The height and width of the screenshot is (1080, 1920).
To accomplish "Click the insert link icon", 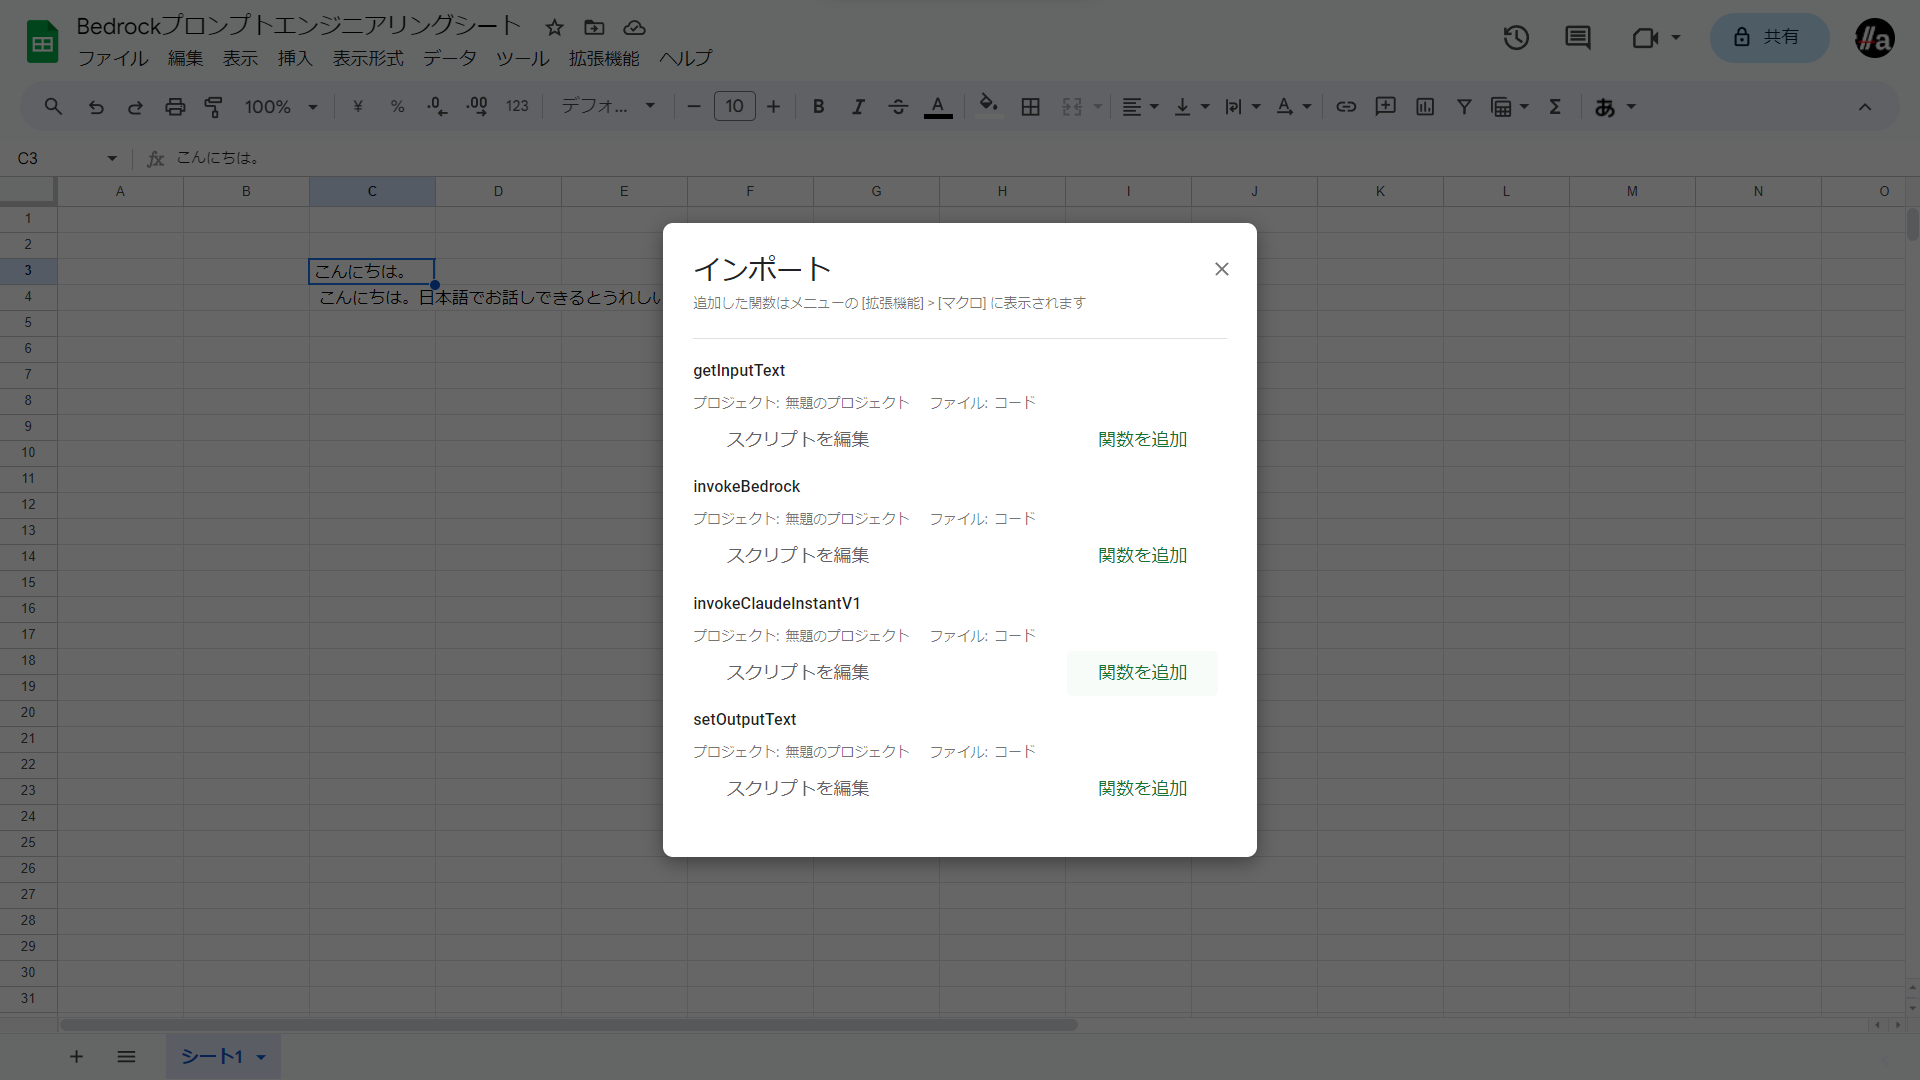I will click(x=1346, y=107).
